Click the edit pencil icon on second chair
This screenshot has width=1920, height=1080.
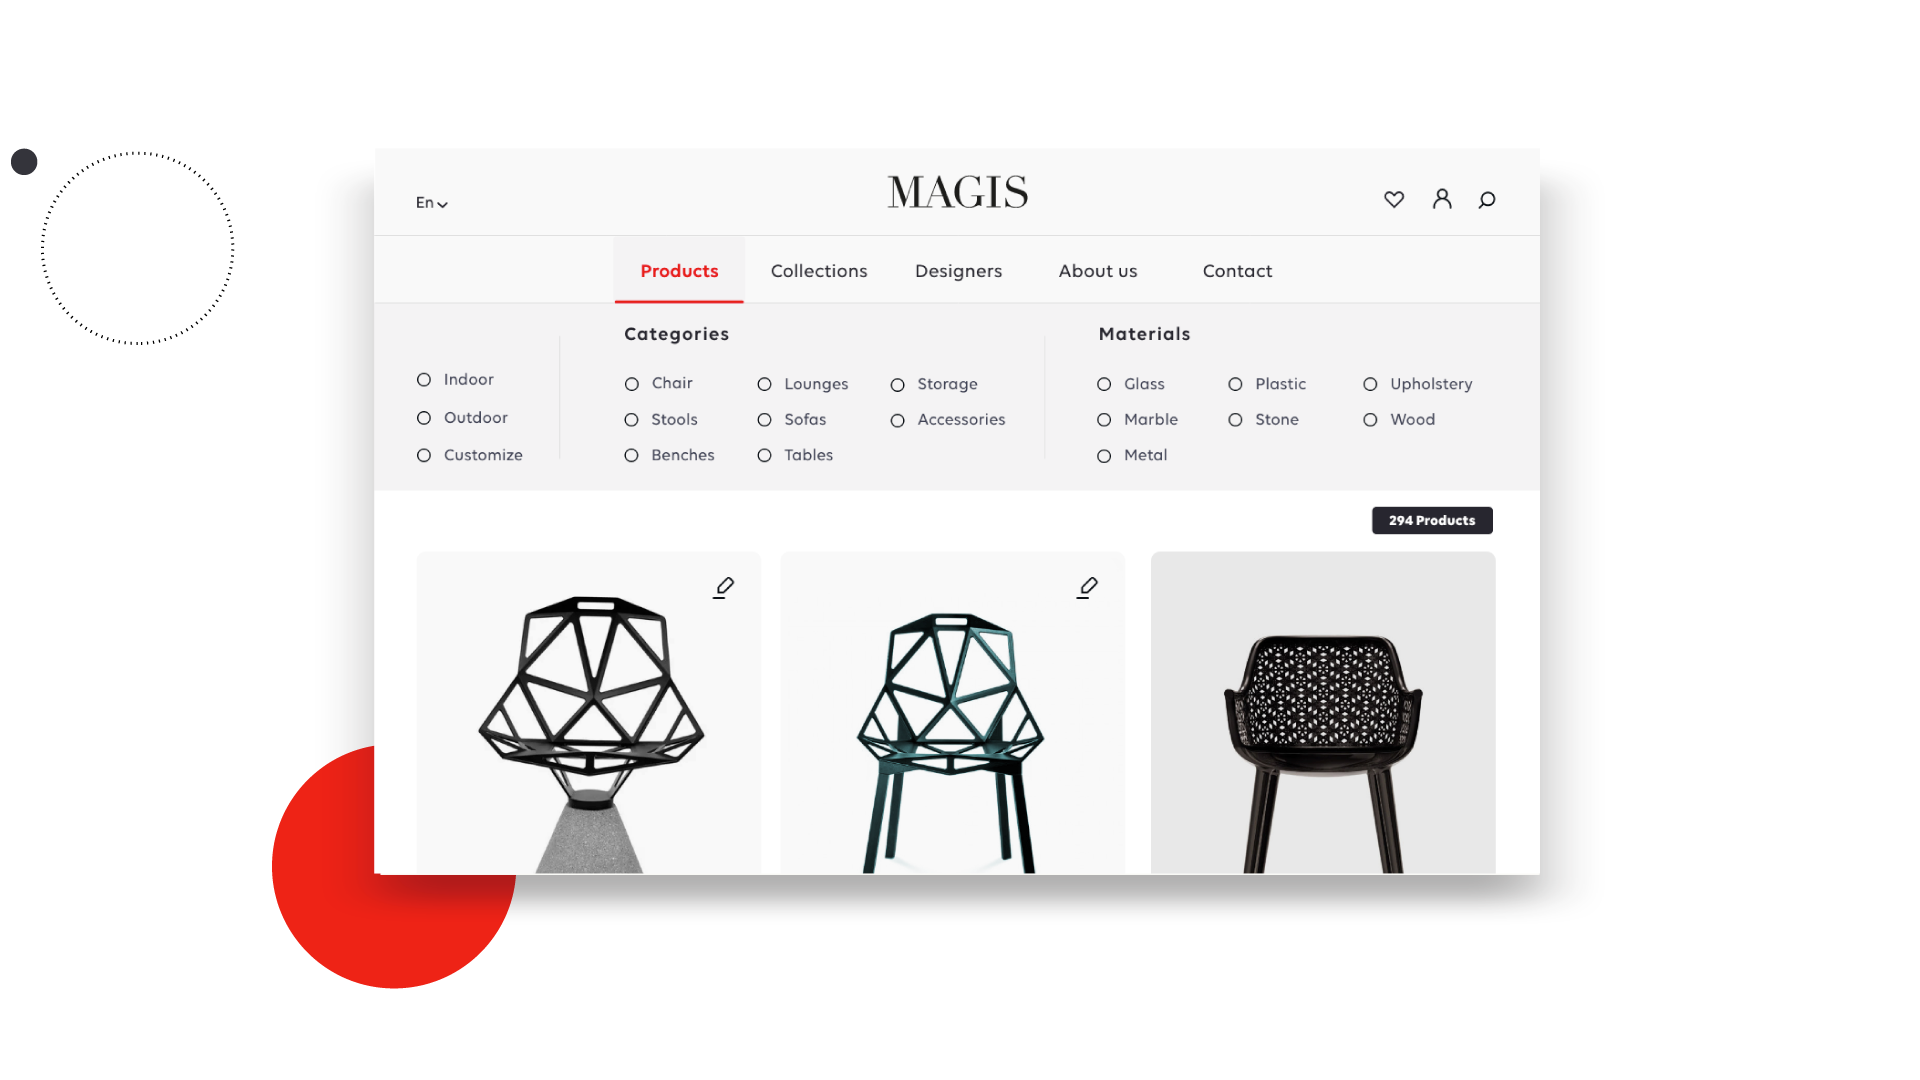pos(1087,587)
